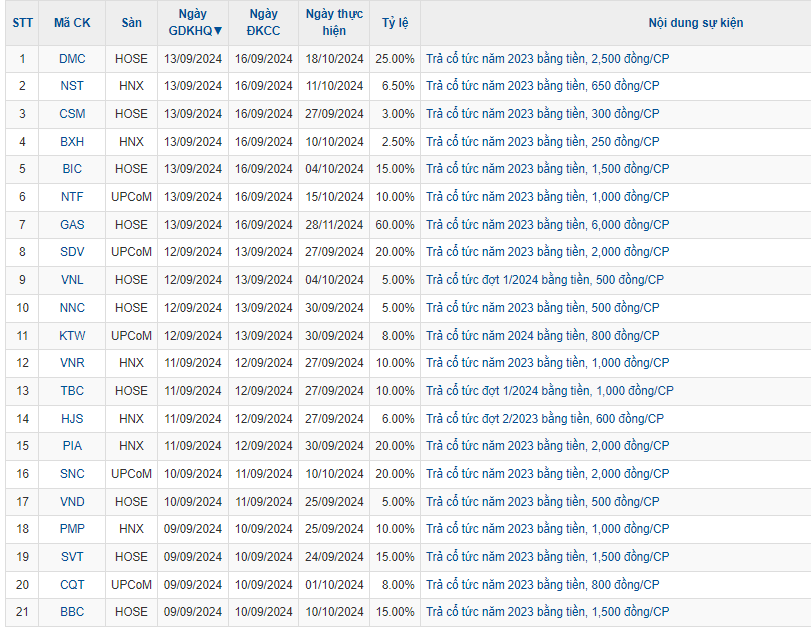Open VNL đợt 1/2024 dividend event
This screenshot has height=628, width=811.
[544, 280]
